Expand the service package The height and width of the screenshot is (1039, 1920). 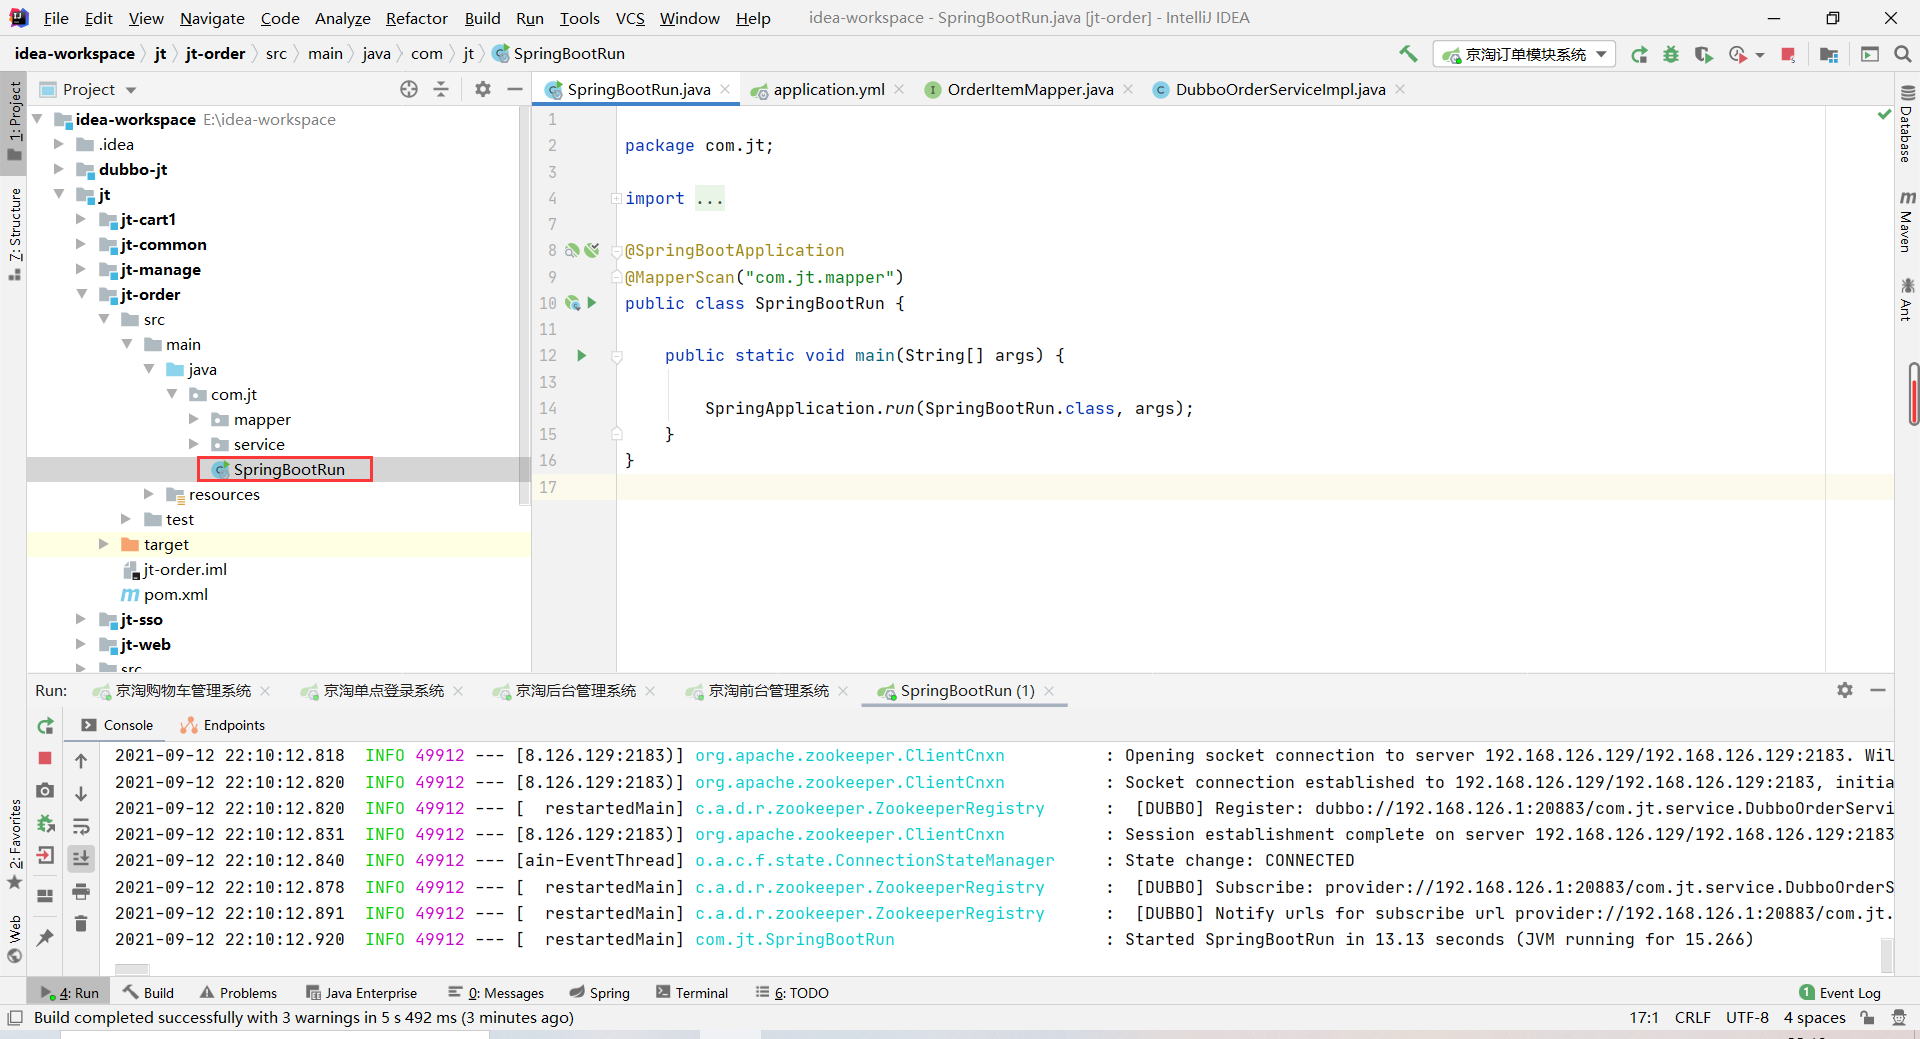tap(194, 444)
